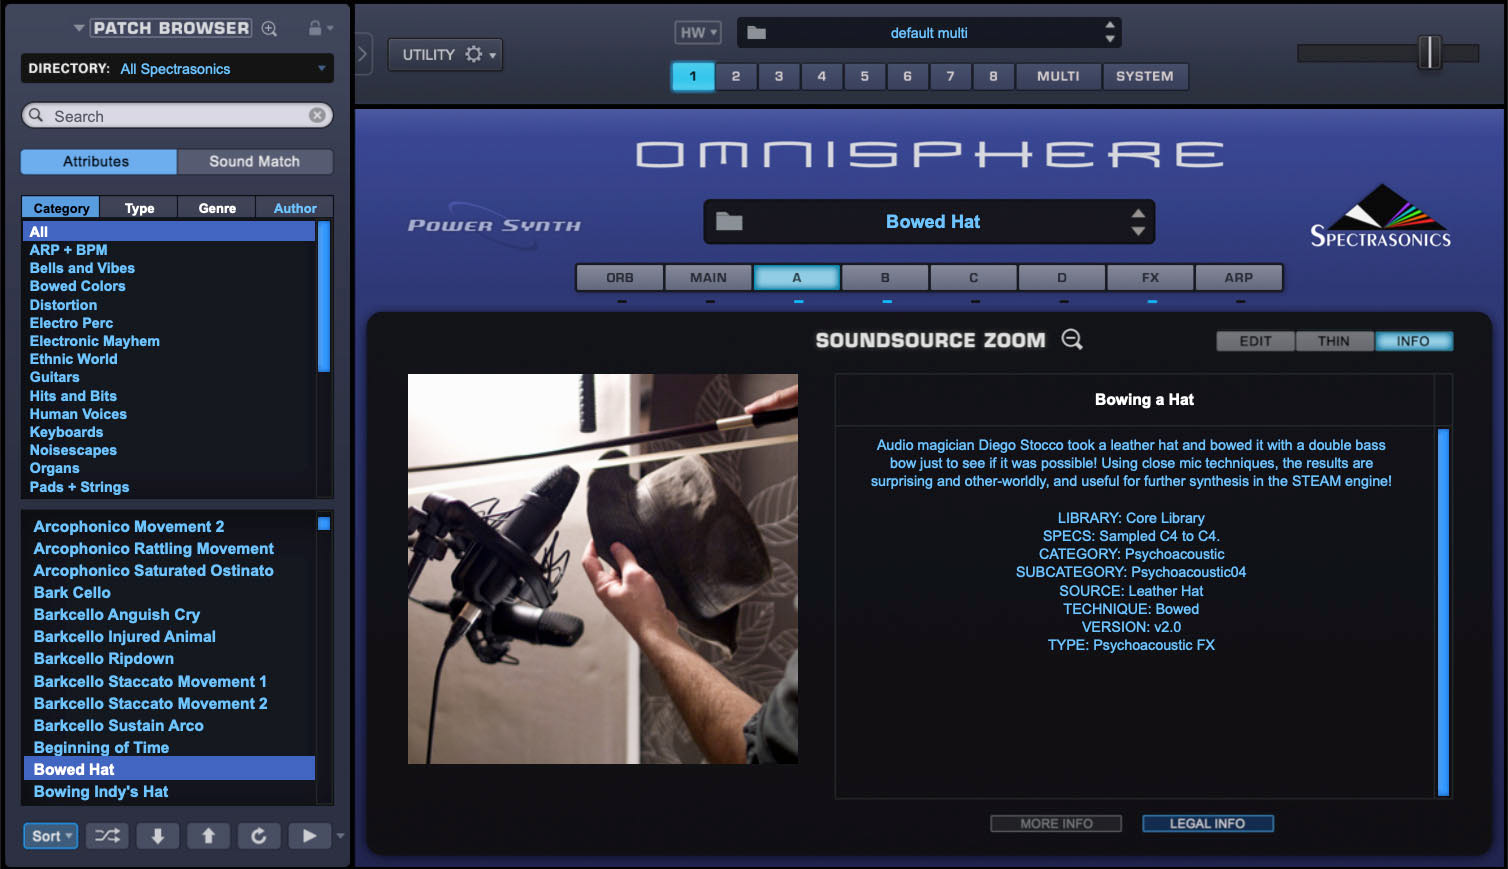1508x869 pixels.
Task: Select the Bells and Vibes category
Action: (82, 268)
